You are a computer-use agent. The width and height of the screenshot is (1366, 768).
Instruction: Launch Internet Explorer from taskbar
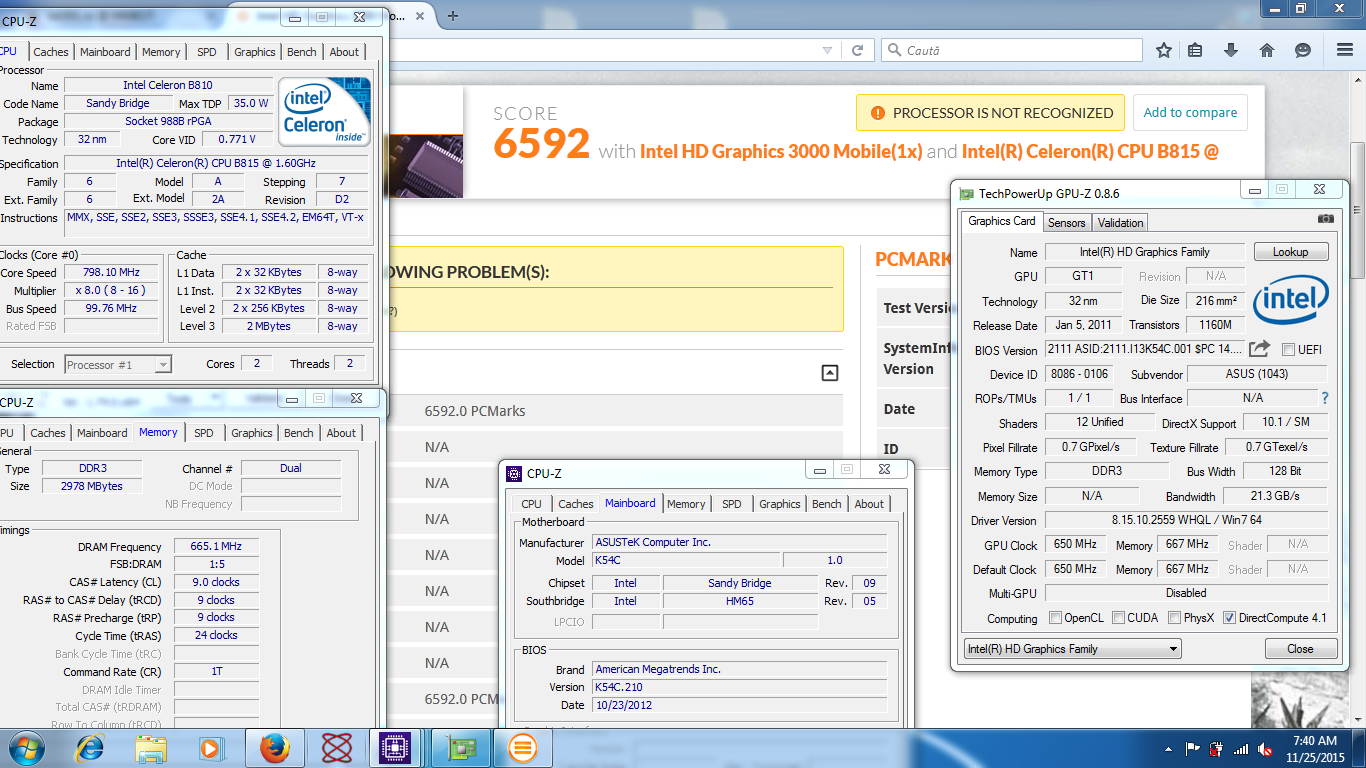click(90, 748)
